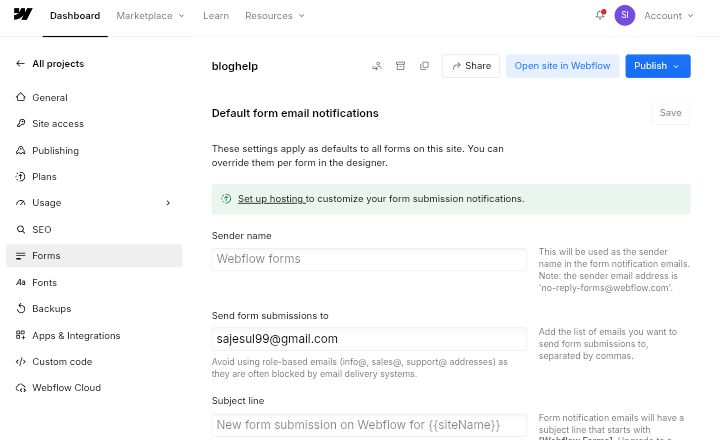Click the Share button
The image size is (720, 440).
pyautogui.click(x=471, y=66)
